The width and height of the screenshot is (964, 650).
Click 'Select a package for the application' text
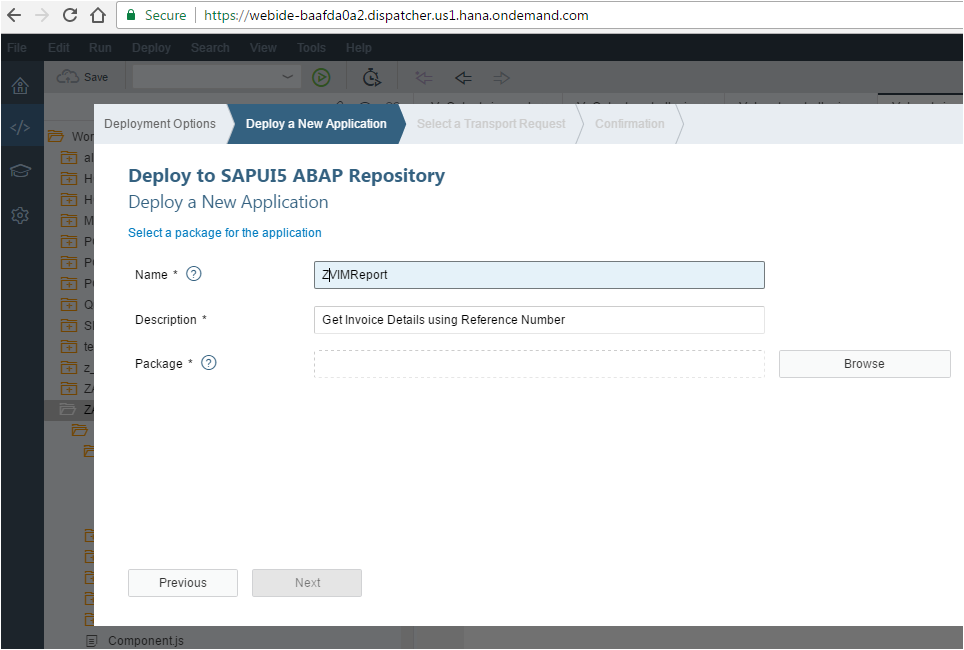(224, 232)
